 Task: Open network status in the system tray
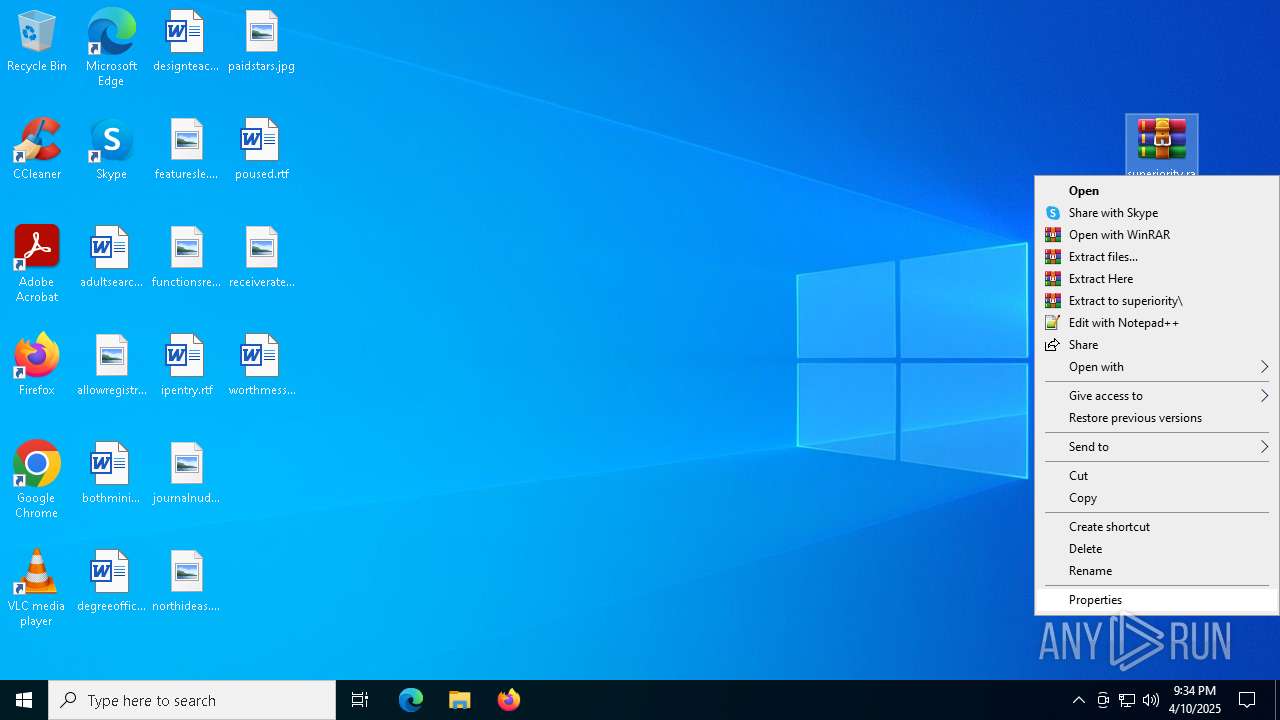(1127, 700)
